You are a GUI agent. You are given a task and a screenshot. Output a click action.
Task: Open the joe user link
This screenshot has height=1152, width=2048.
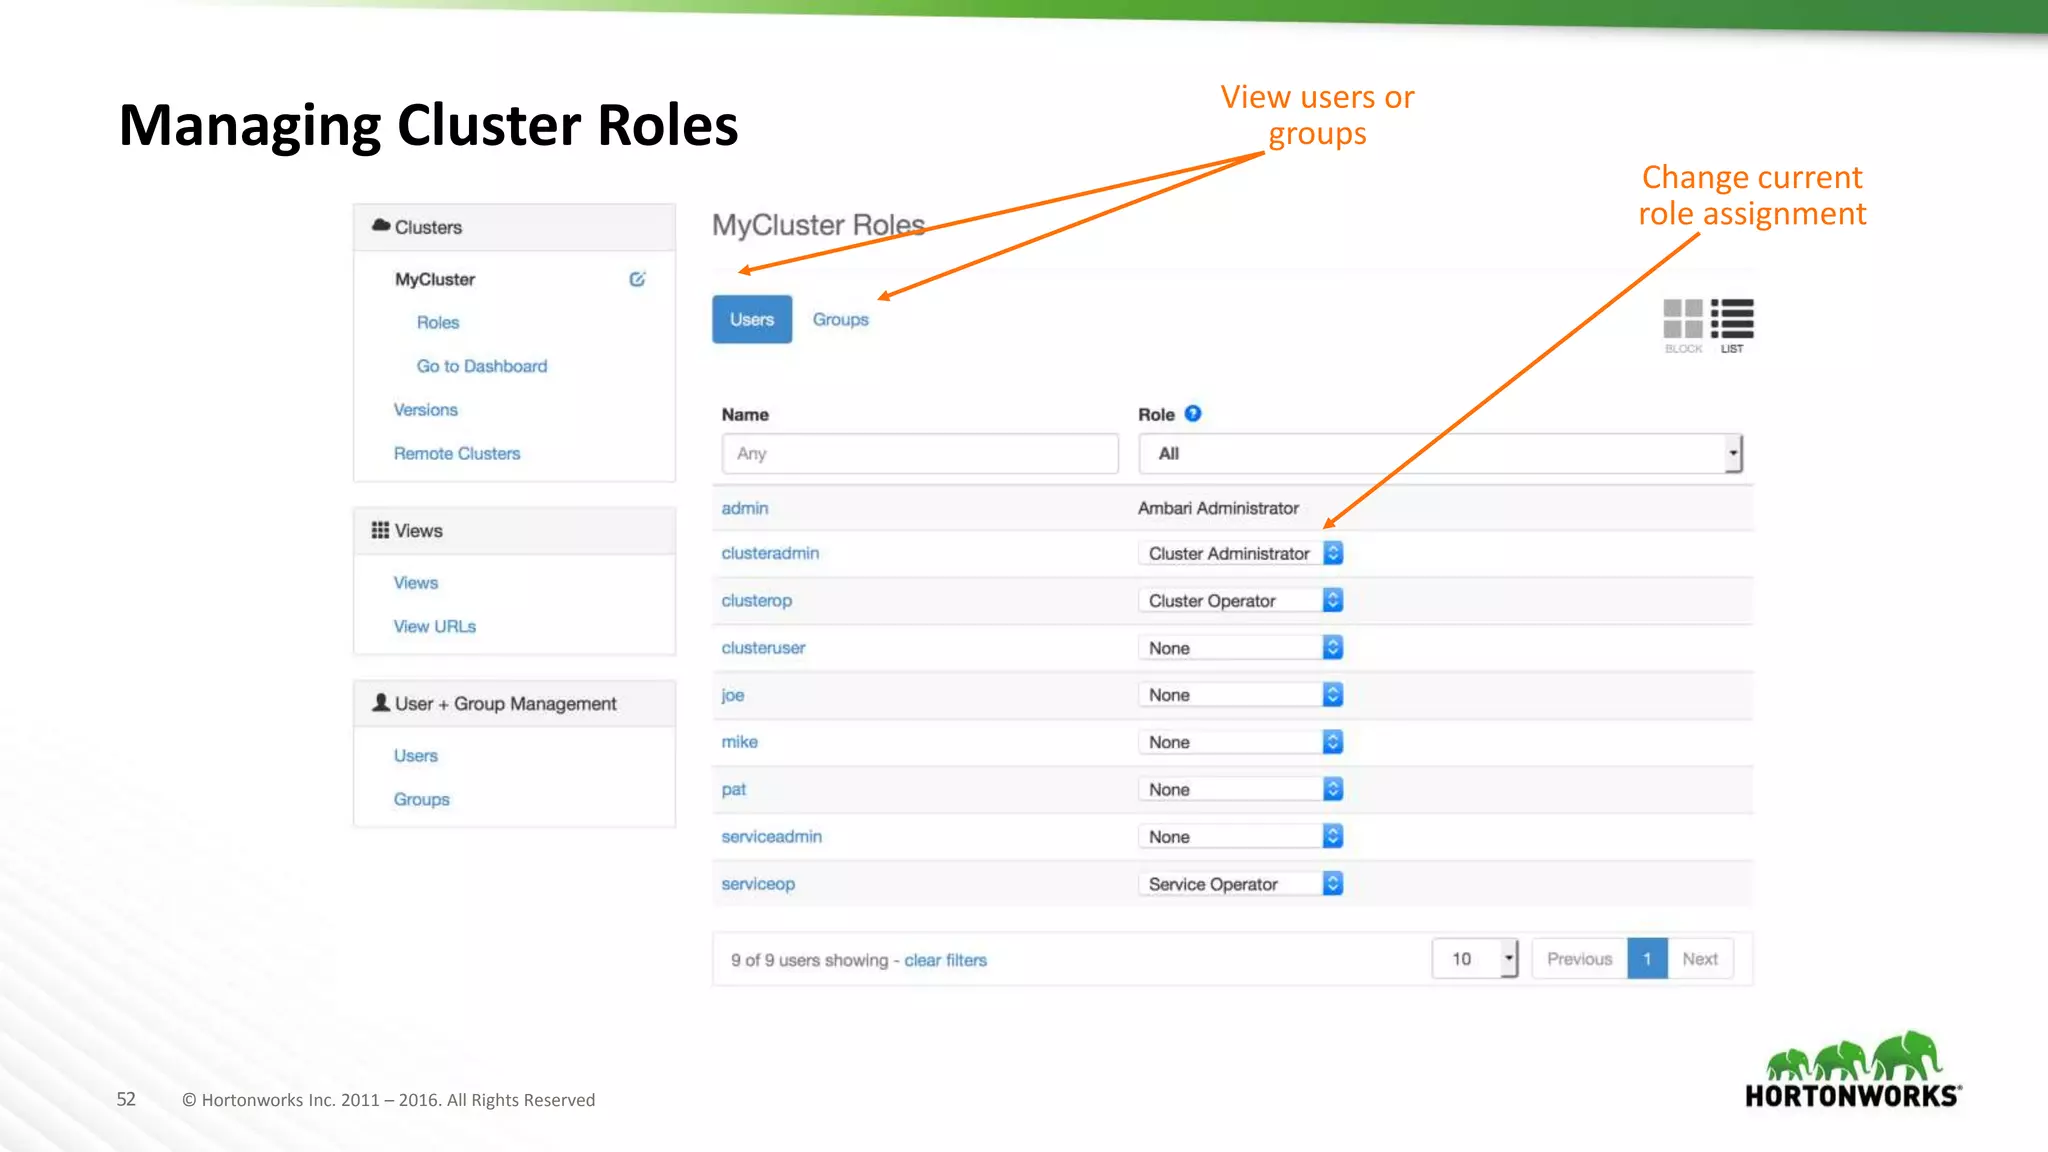(x=733, y=695)
